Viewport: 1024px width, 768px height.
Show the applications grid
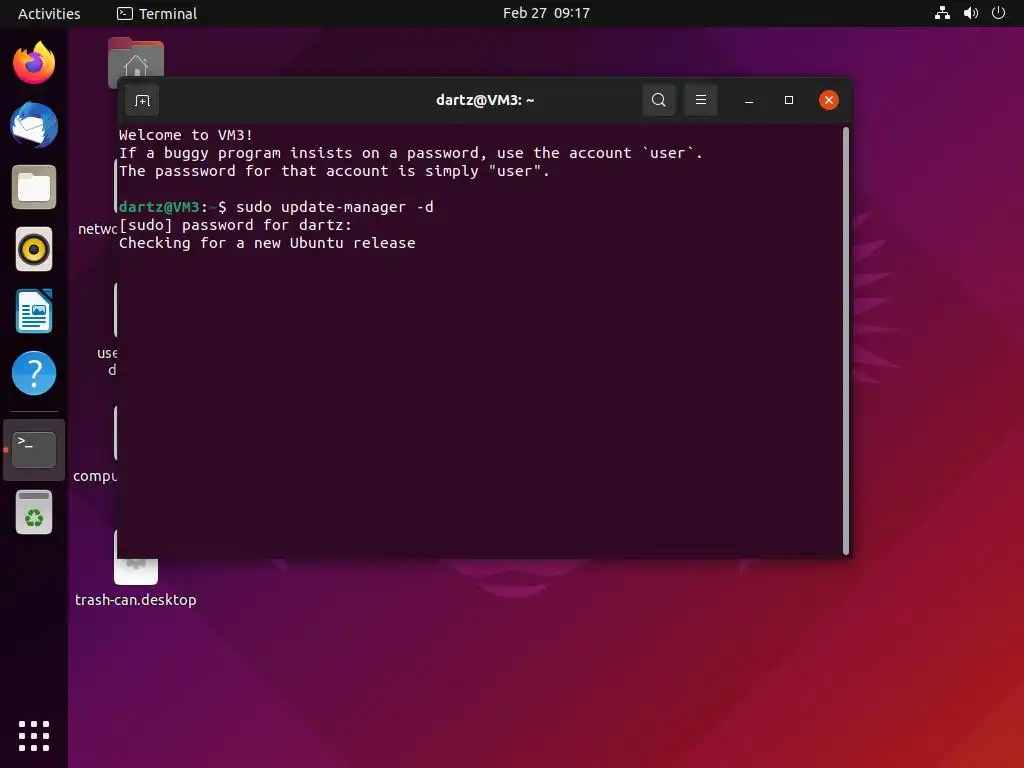[34, 736]
